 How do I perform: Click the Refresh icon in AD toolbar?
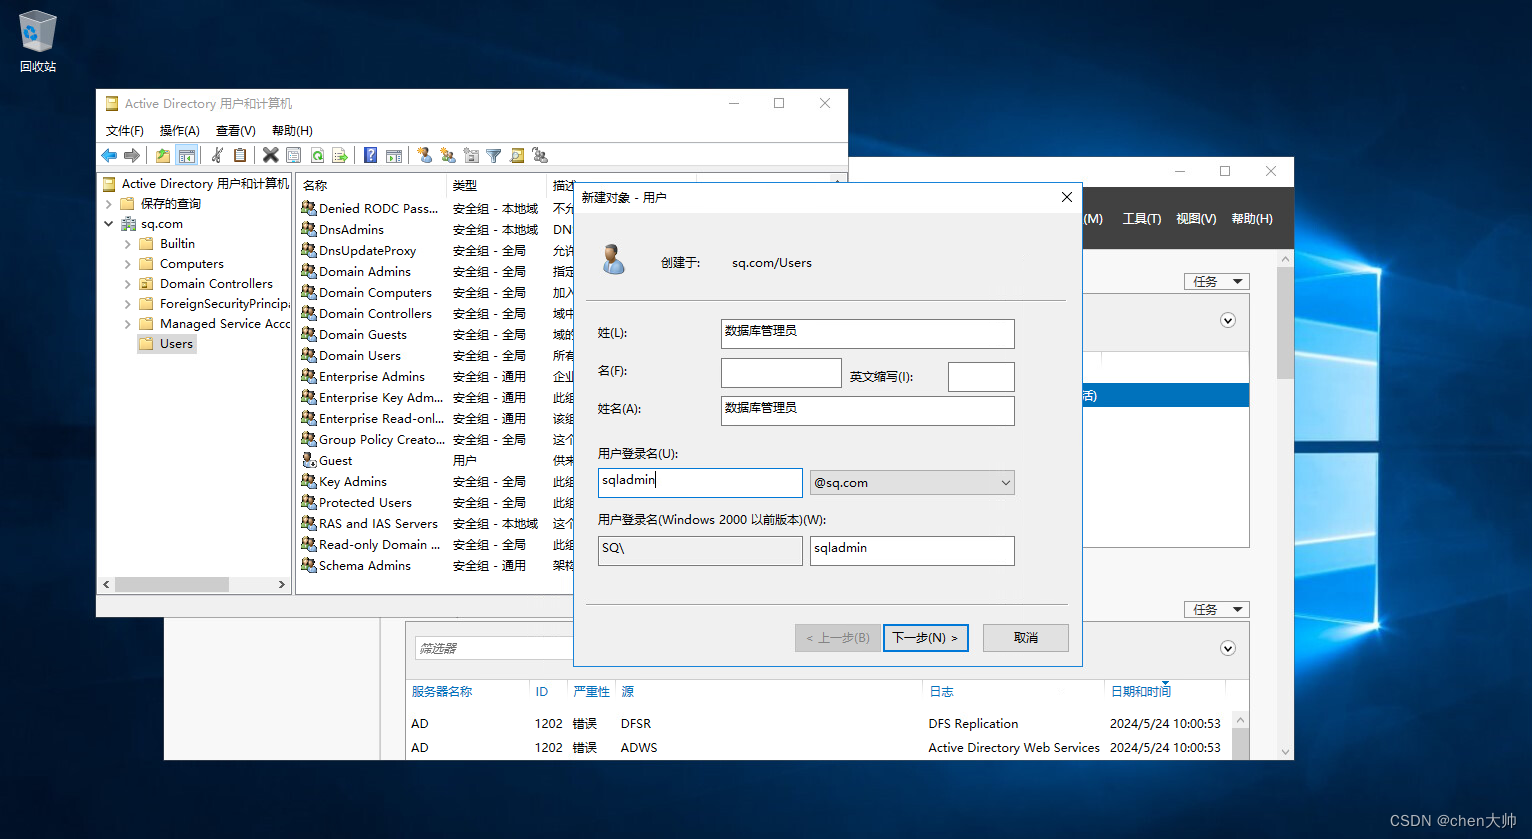tap(317, 155)
